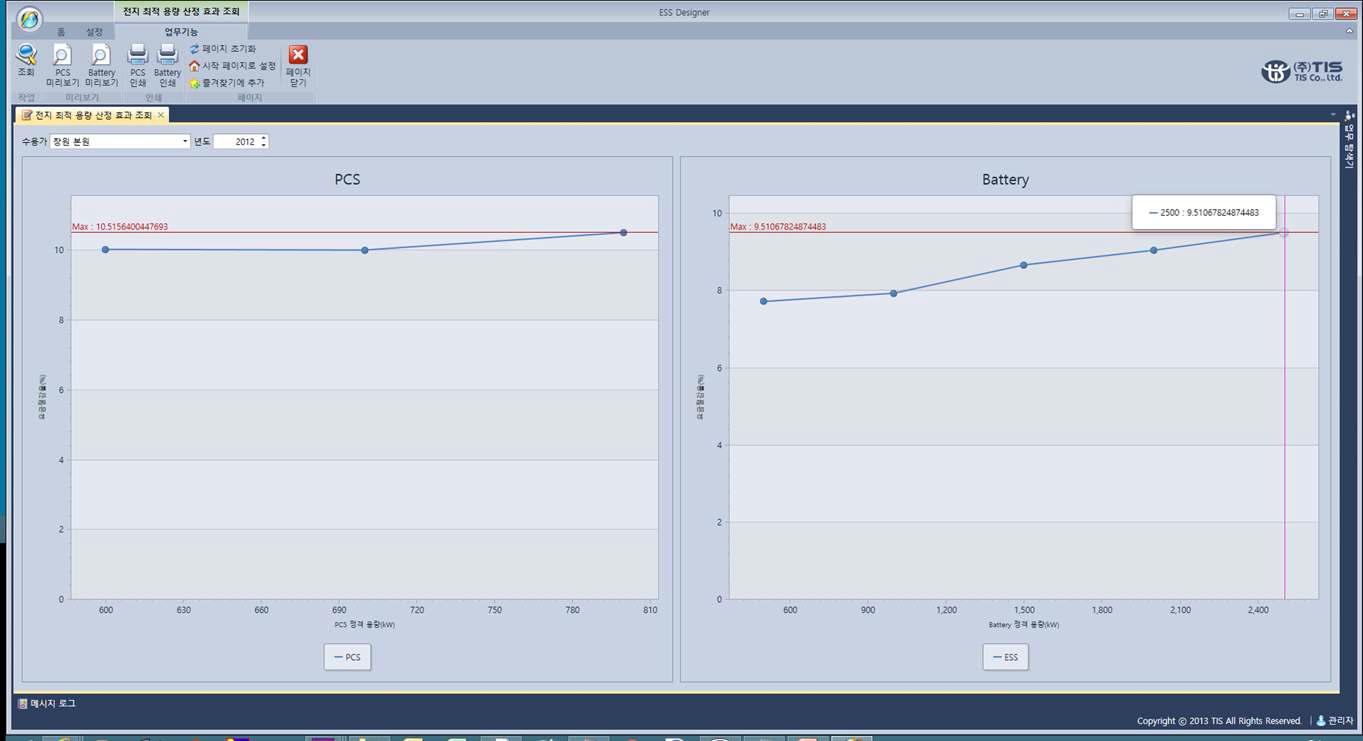
Task: Click the Battery data point at 2500
Action: 1284,232
